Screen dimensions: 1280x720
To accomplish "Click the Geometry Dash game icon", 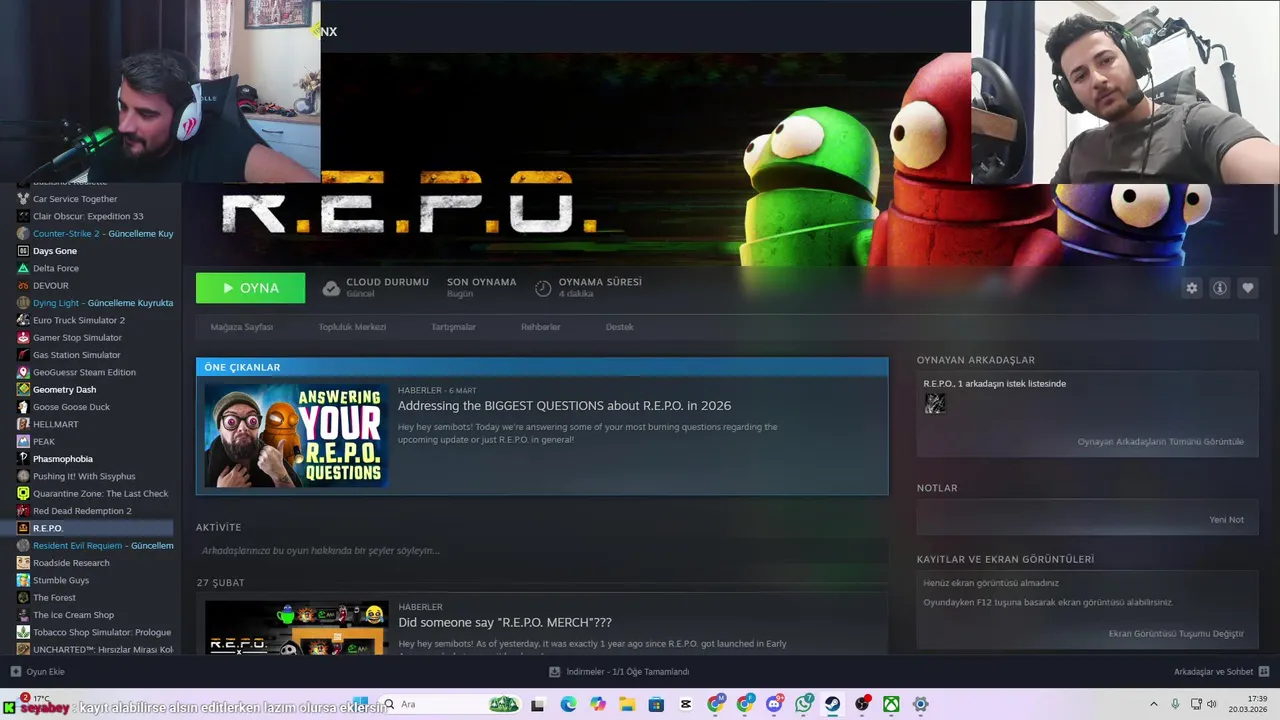I will (x=23, y=389).
